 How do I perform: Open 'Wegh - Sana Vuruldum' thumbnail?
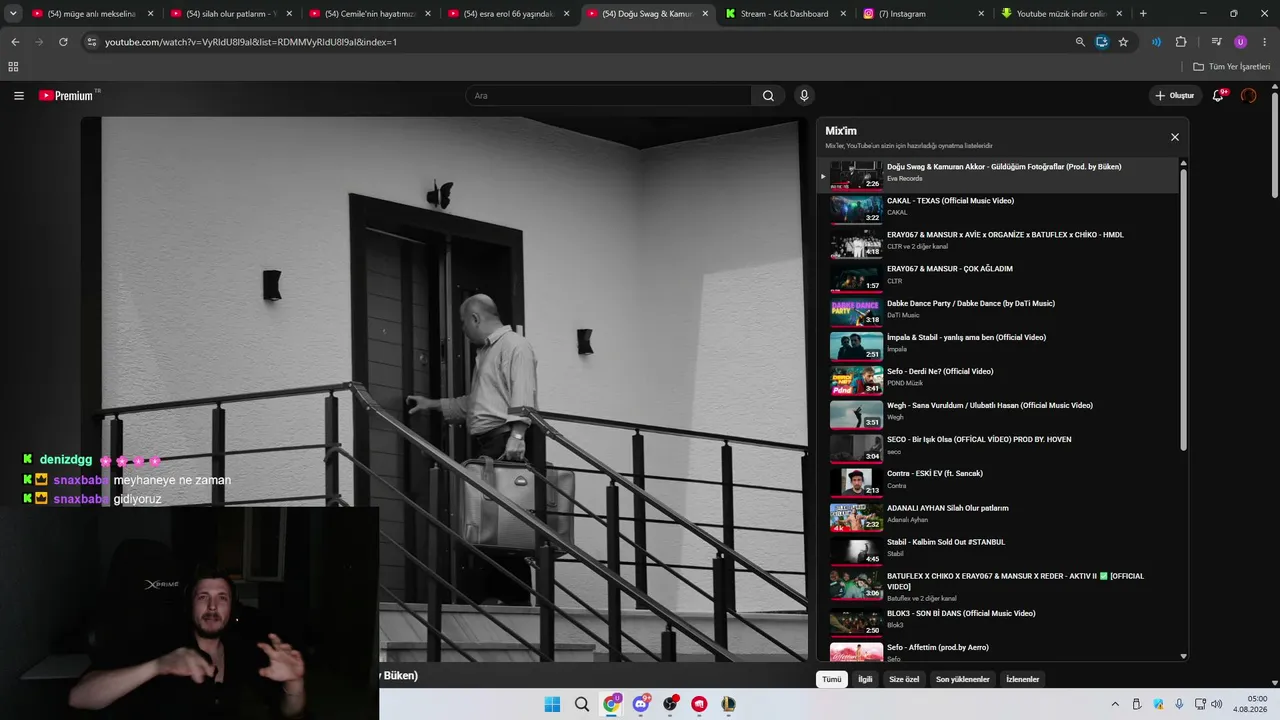tap(856, 414)
